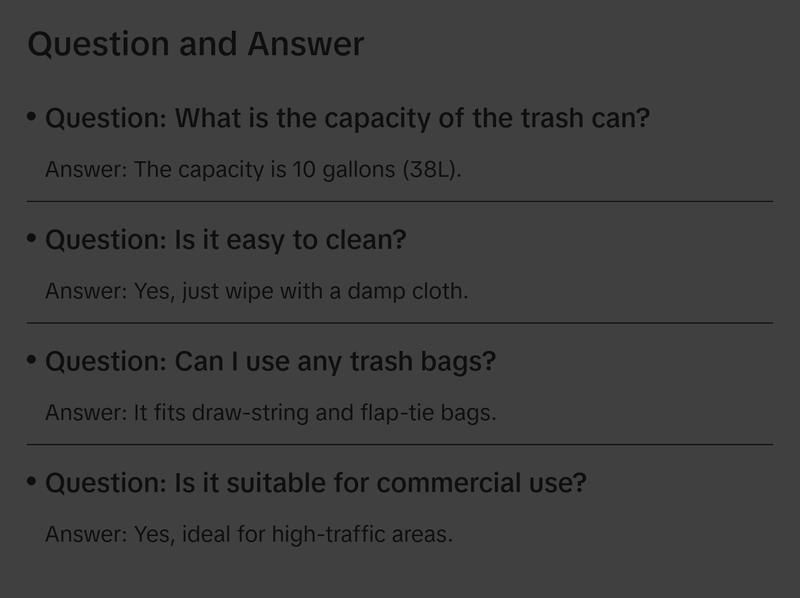Click the bullet before the trash bags question
The width and height of the screenshot is (800, 598).
32,360
